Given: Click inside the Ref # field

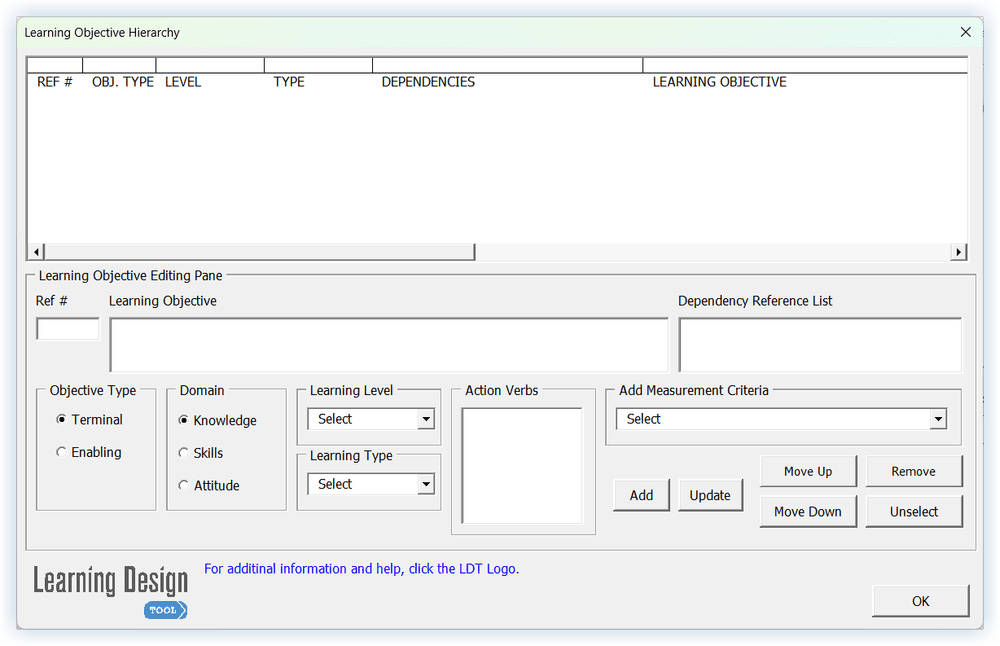Looking at the screenshot, I should tap(66, 328).
